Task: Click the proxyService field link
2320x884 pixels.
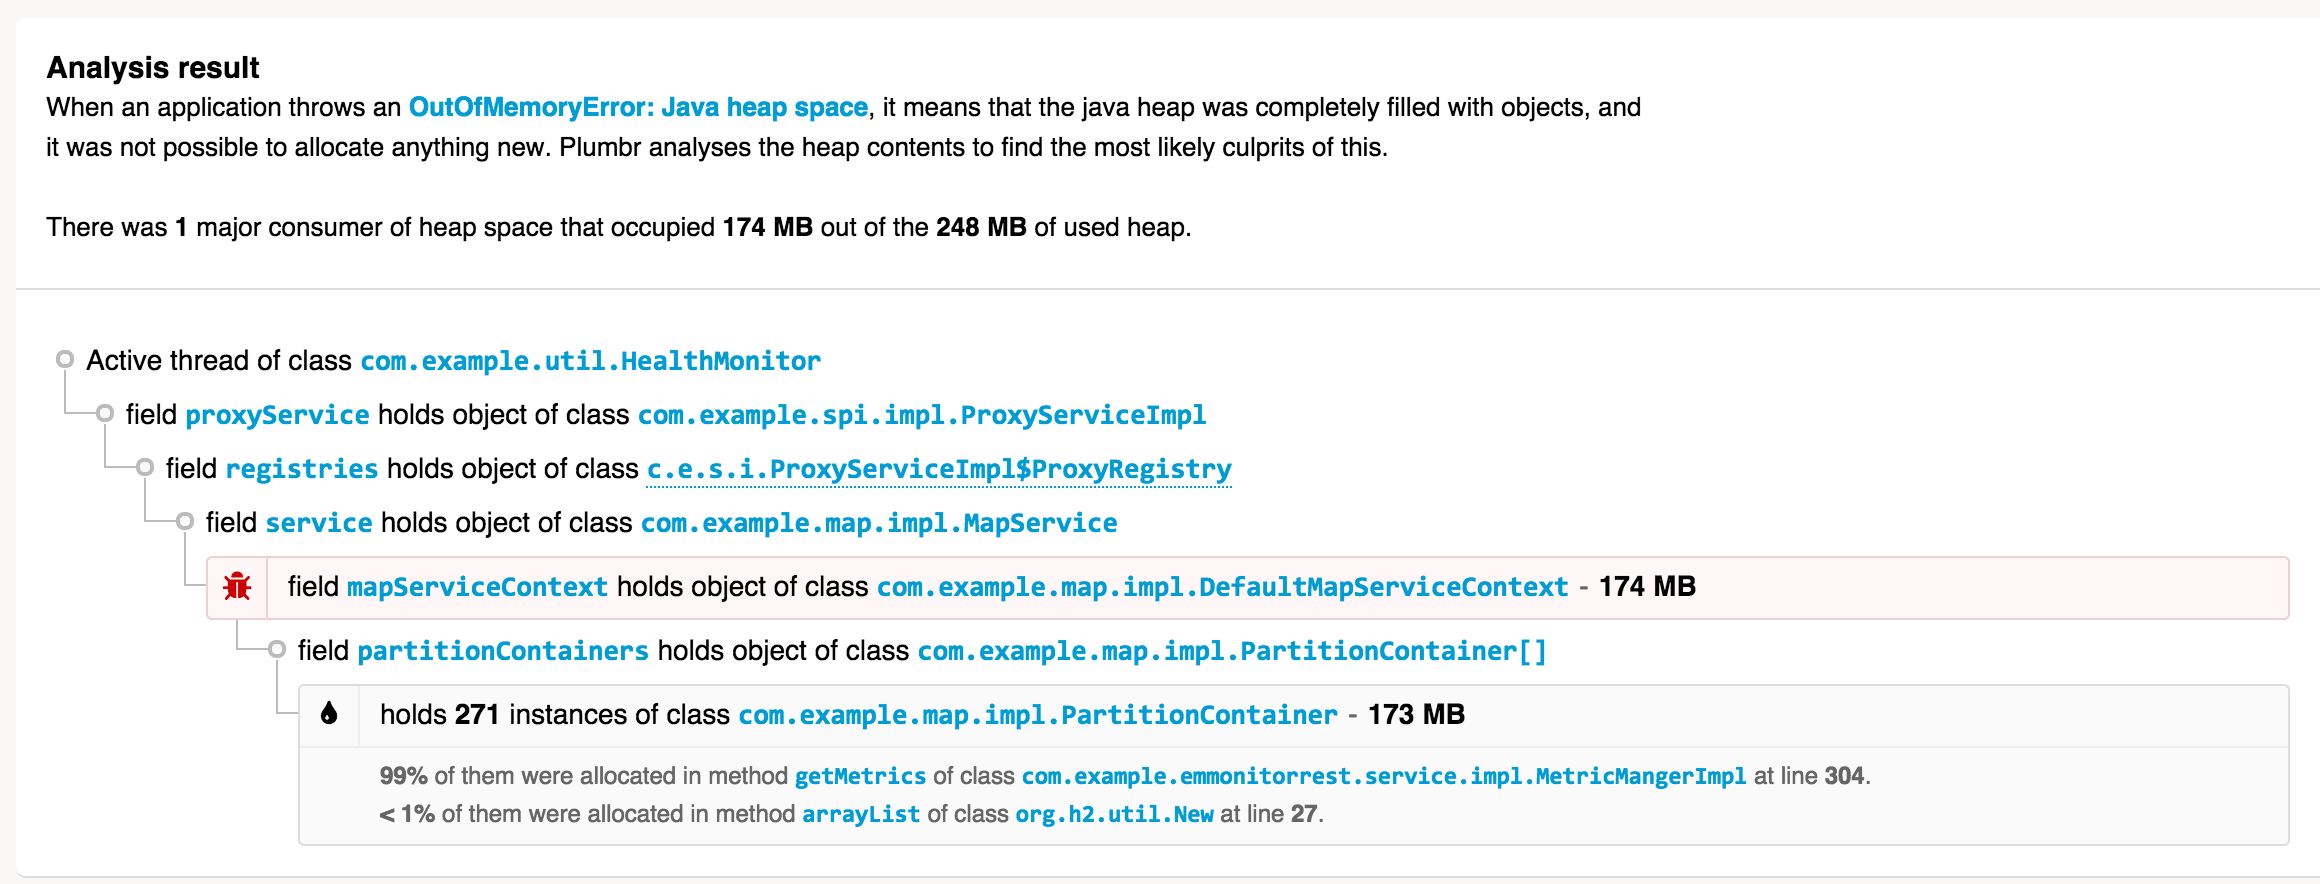Action: 277,415
